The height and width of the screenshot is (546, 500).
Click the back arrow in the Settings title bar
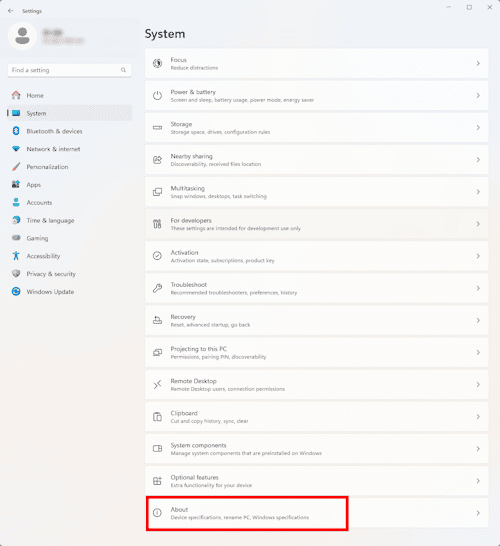pos(10,11)
